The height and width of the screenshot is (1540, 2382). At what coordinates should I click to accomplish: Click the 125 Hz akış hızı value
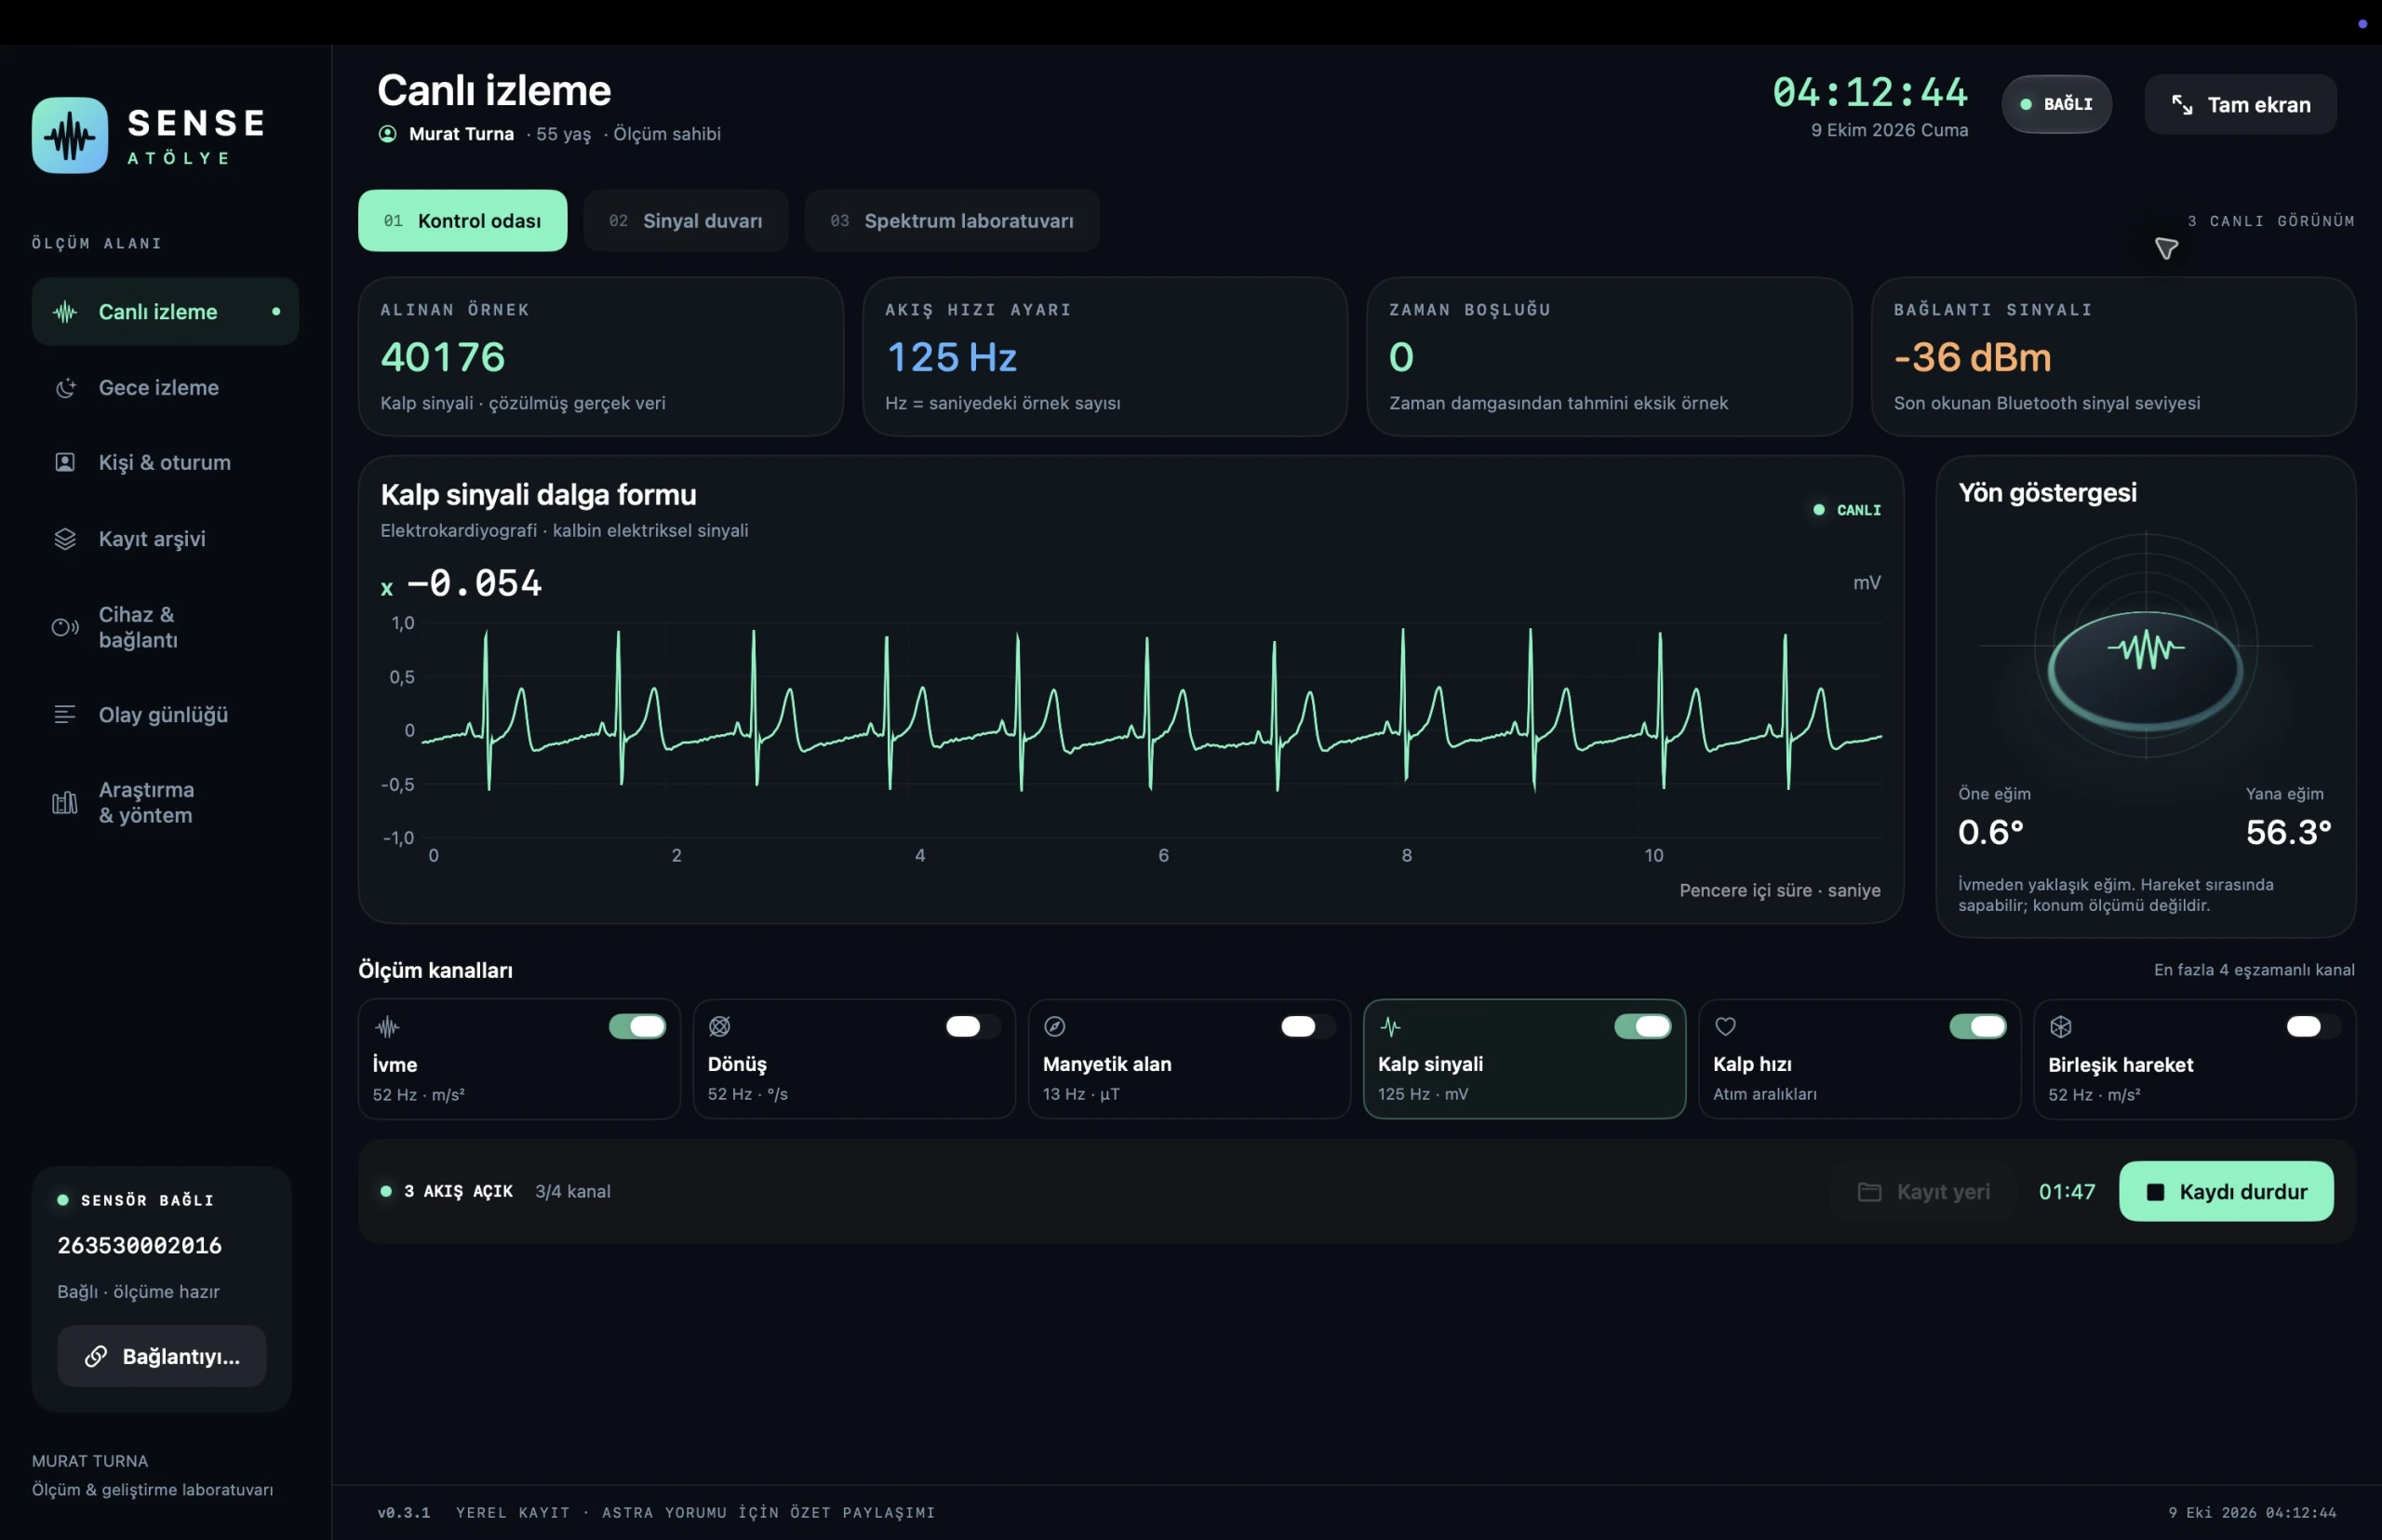click(951, 358)
